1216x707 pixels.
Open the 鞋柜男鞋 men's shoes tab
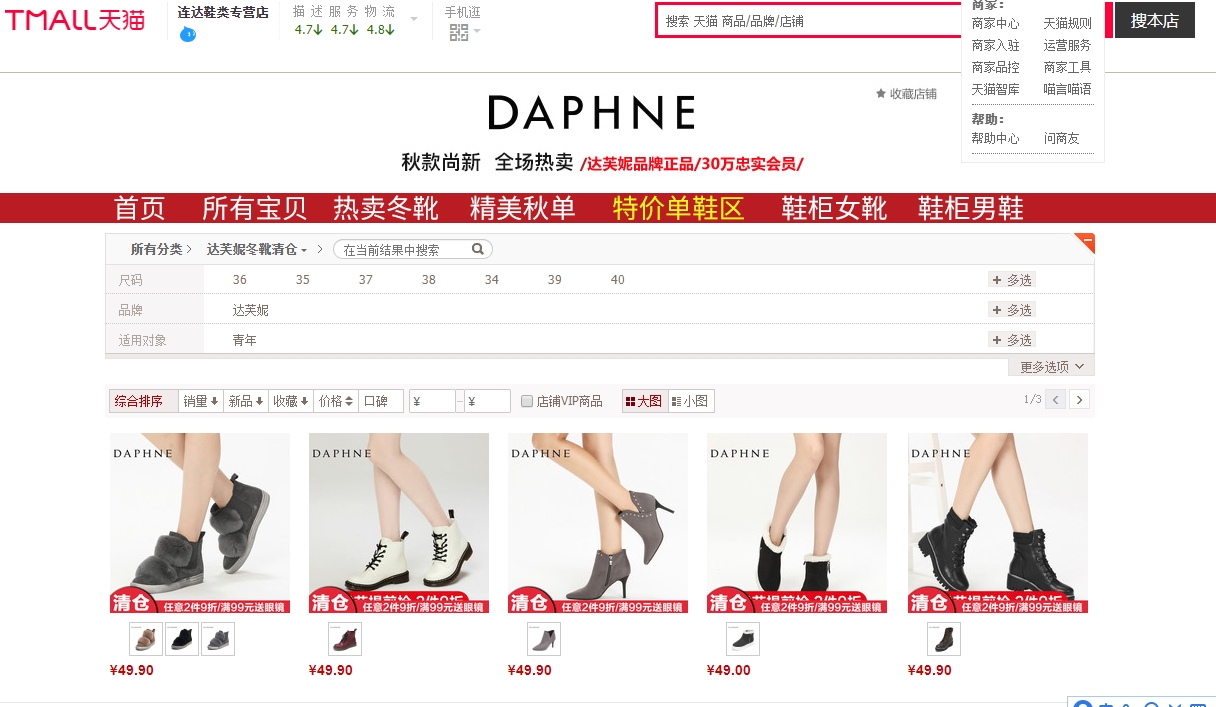tap(971, 208)
